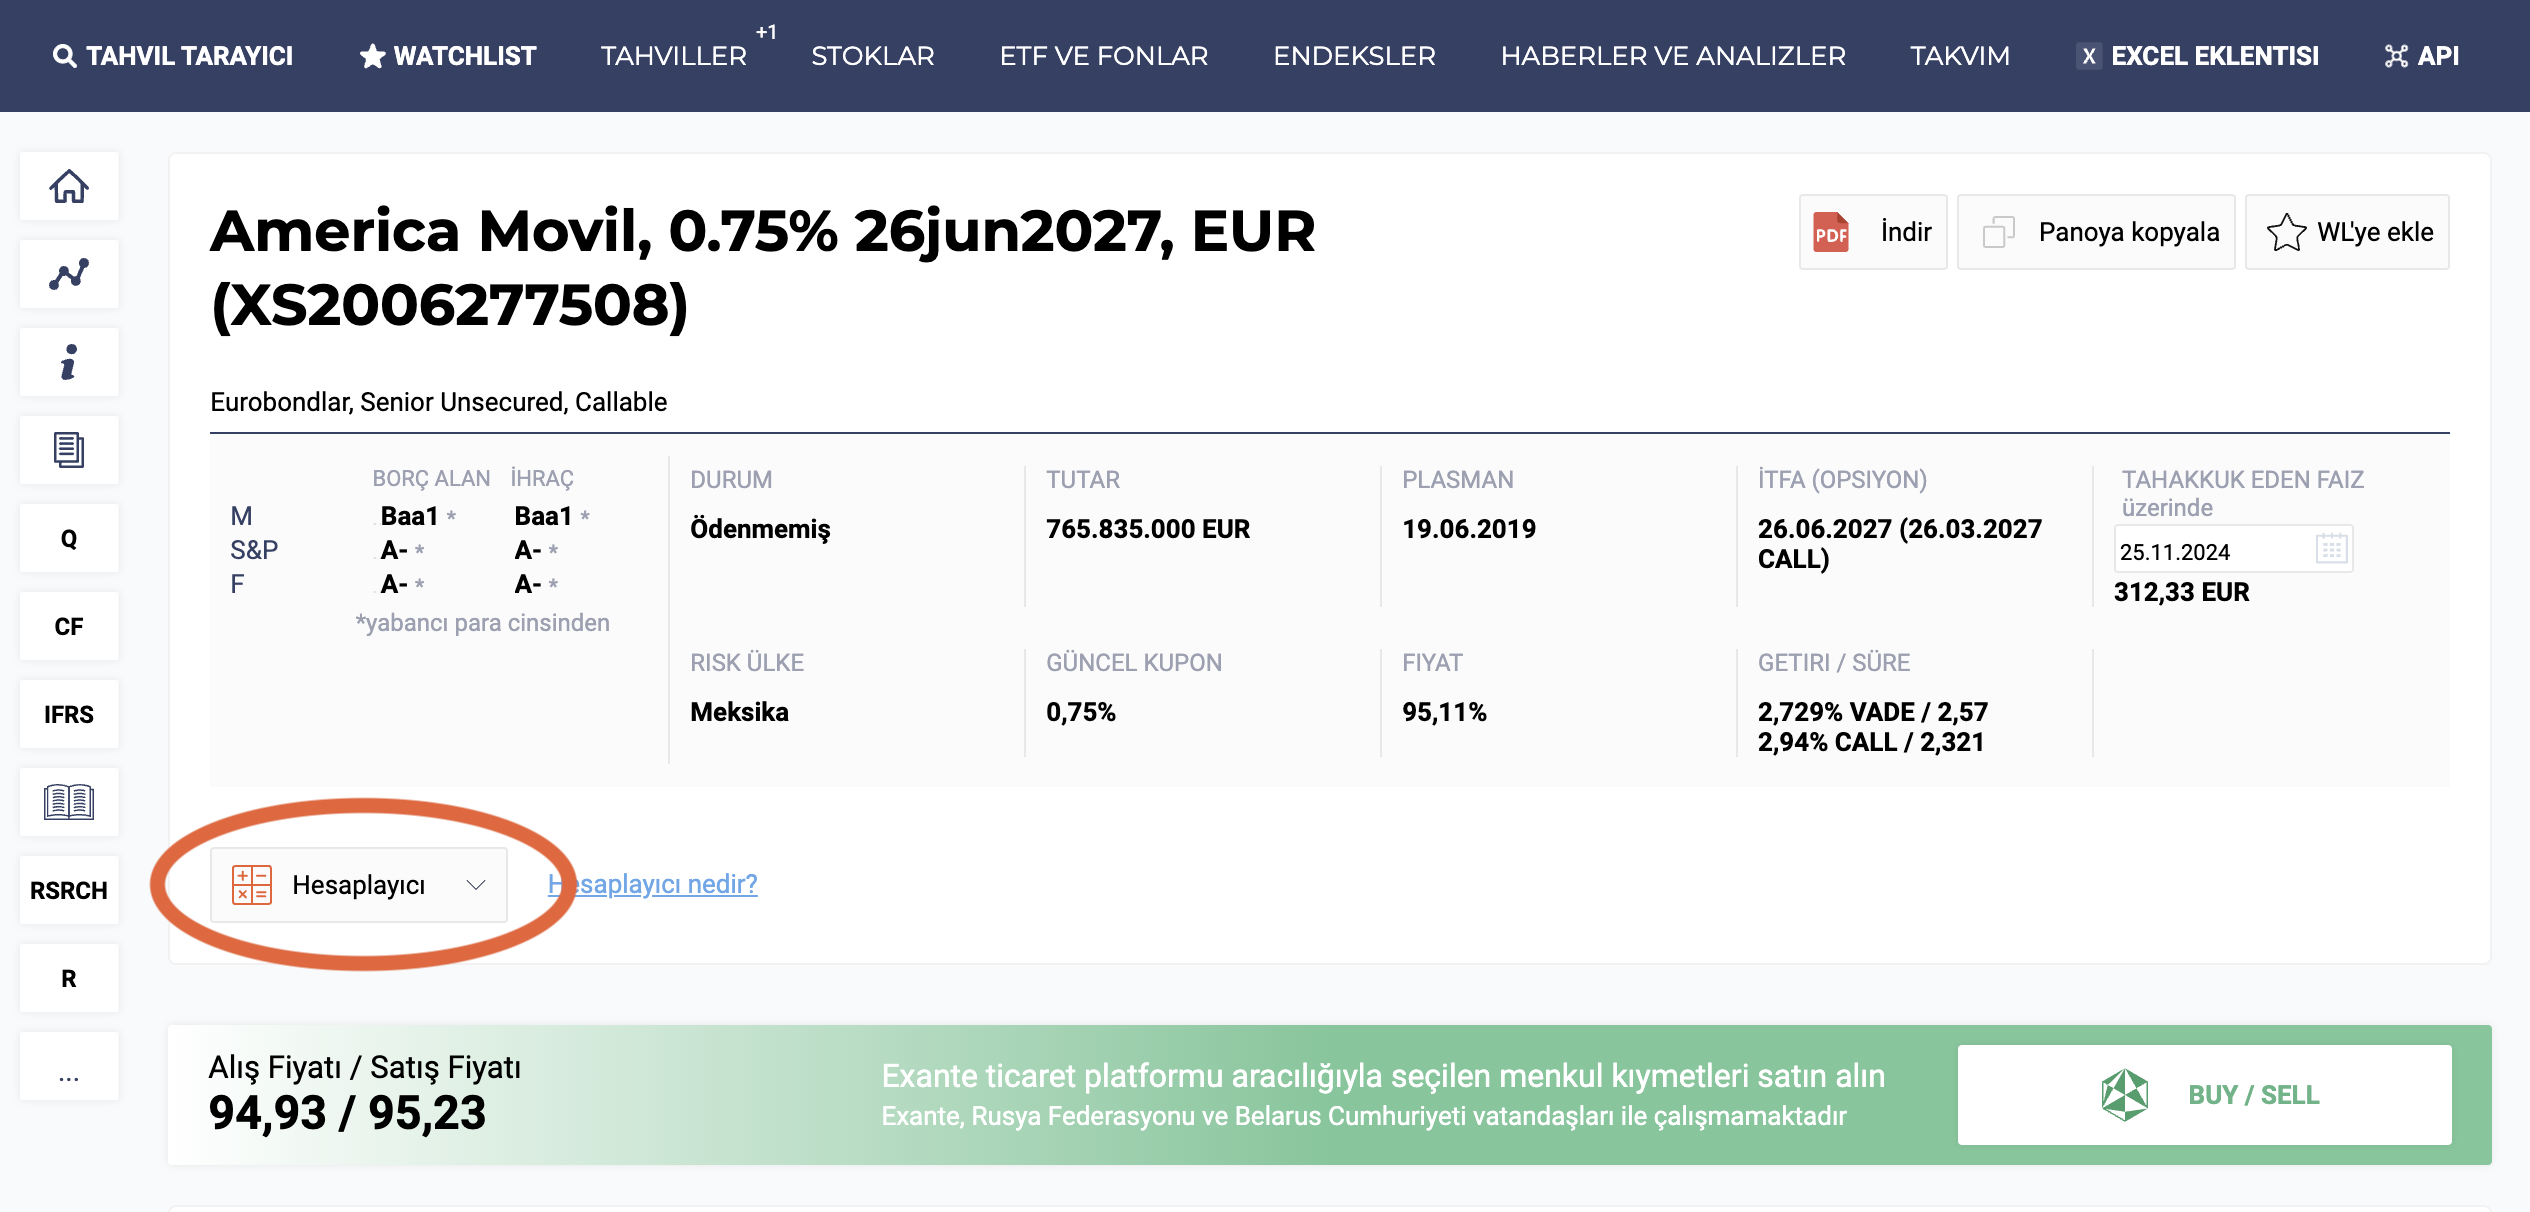Image resolution: width=2530 pixels, height=1212 pixels.
Task: Click the home icon in sidebar
Action: point(69,187)
